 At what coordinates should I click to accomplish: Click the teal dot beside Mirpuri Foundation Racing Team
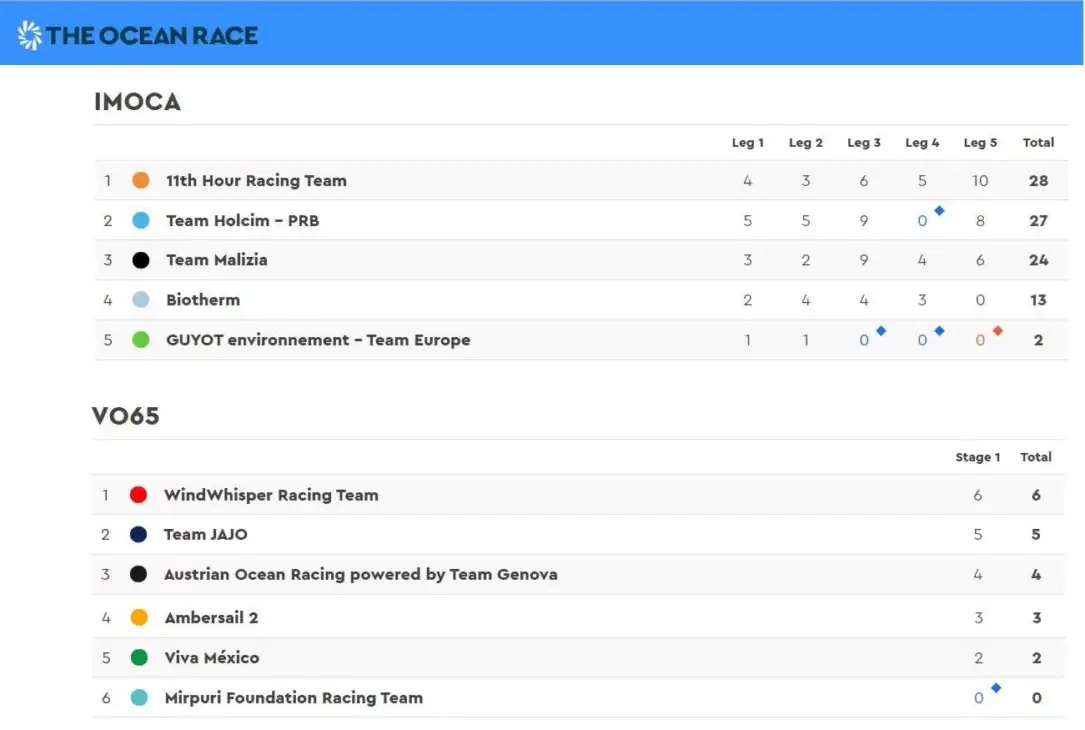click(139, 697)
